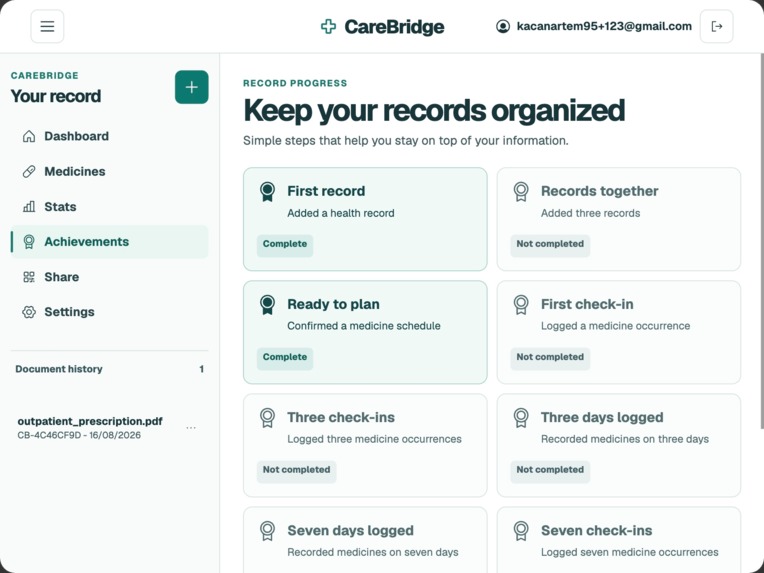Click the First check-in card title

(x=587, y=305)
